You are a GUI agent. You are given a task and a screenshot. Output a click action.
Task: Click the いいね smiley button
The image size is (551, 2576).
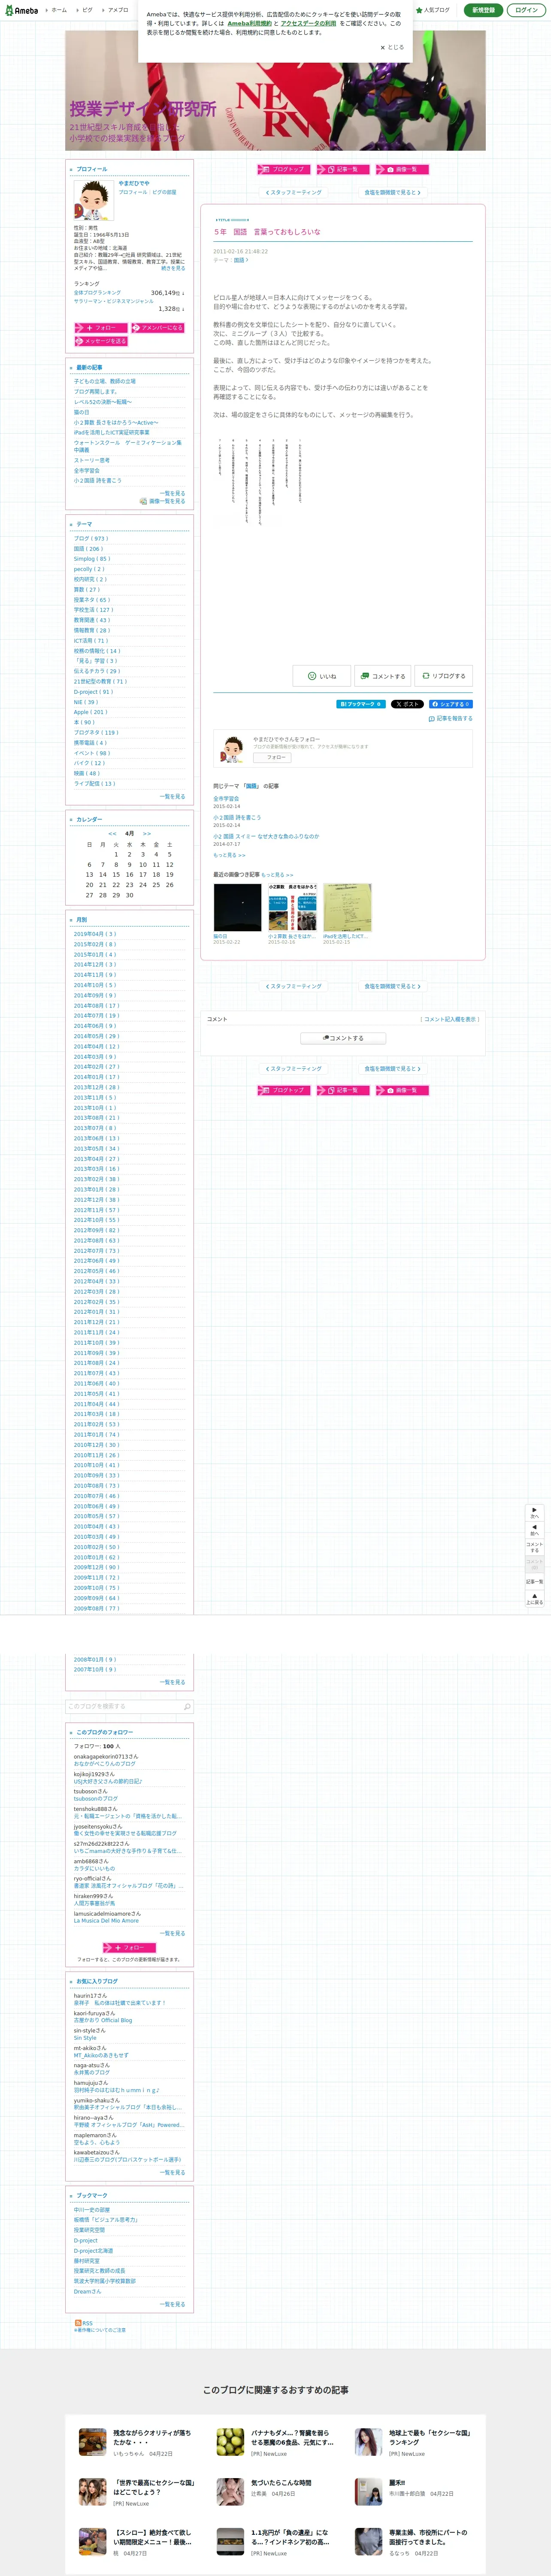coord(322,676)
